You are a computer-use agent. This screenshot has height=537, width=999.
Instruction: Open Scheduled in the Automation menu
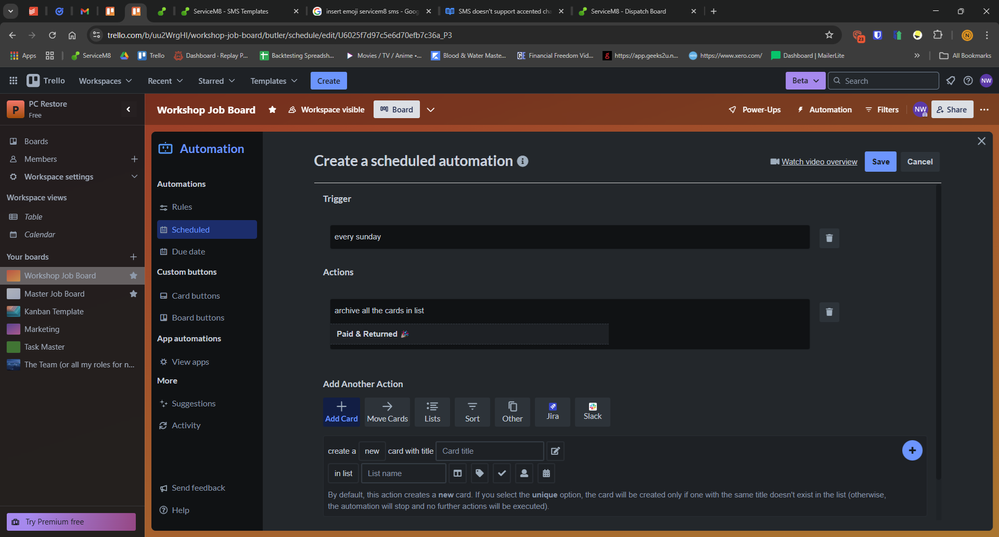pos(206,229)
